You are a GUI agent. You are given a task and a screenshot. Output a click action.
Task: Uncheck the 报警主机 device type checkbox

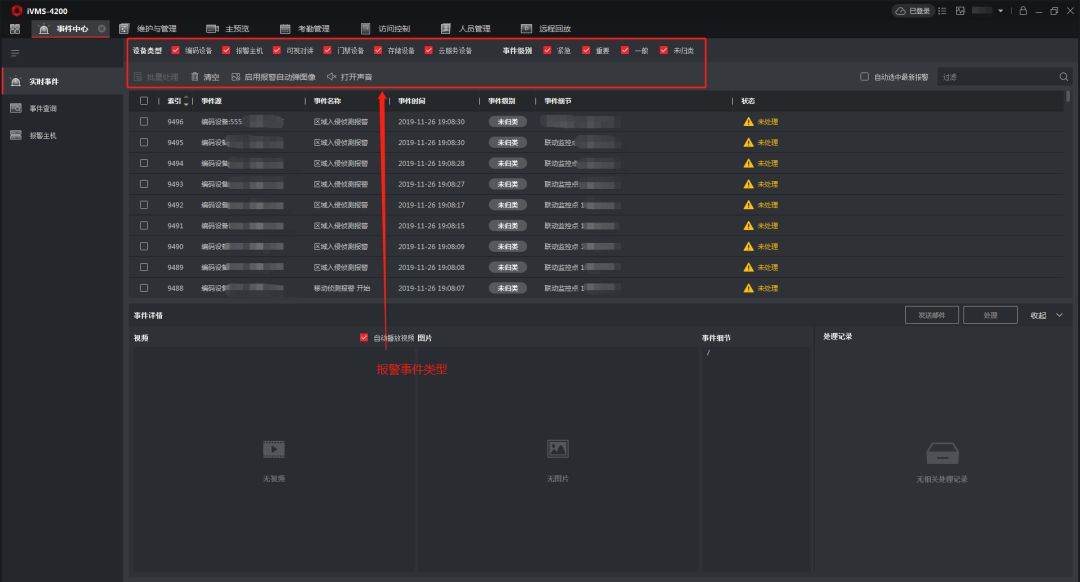click(x=226, y=50)
